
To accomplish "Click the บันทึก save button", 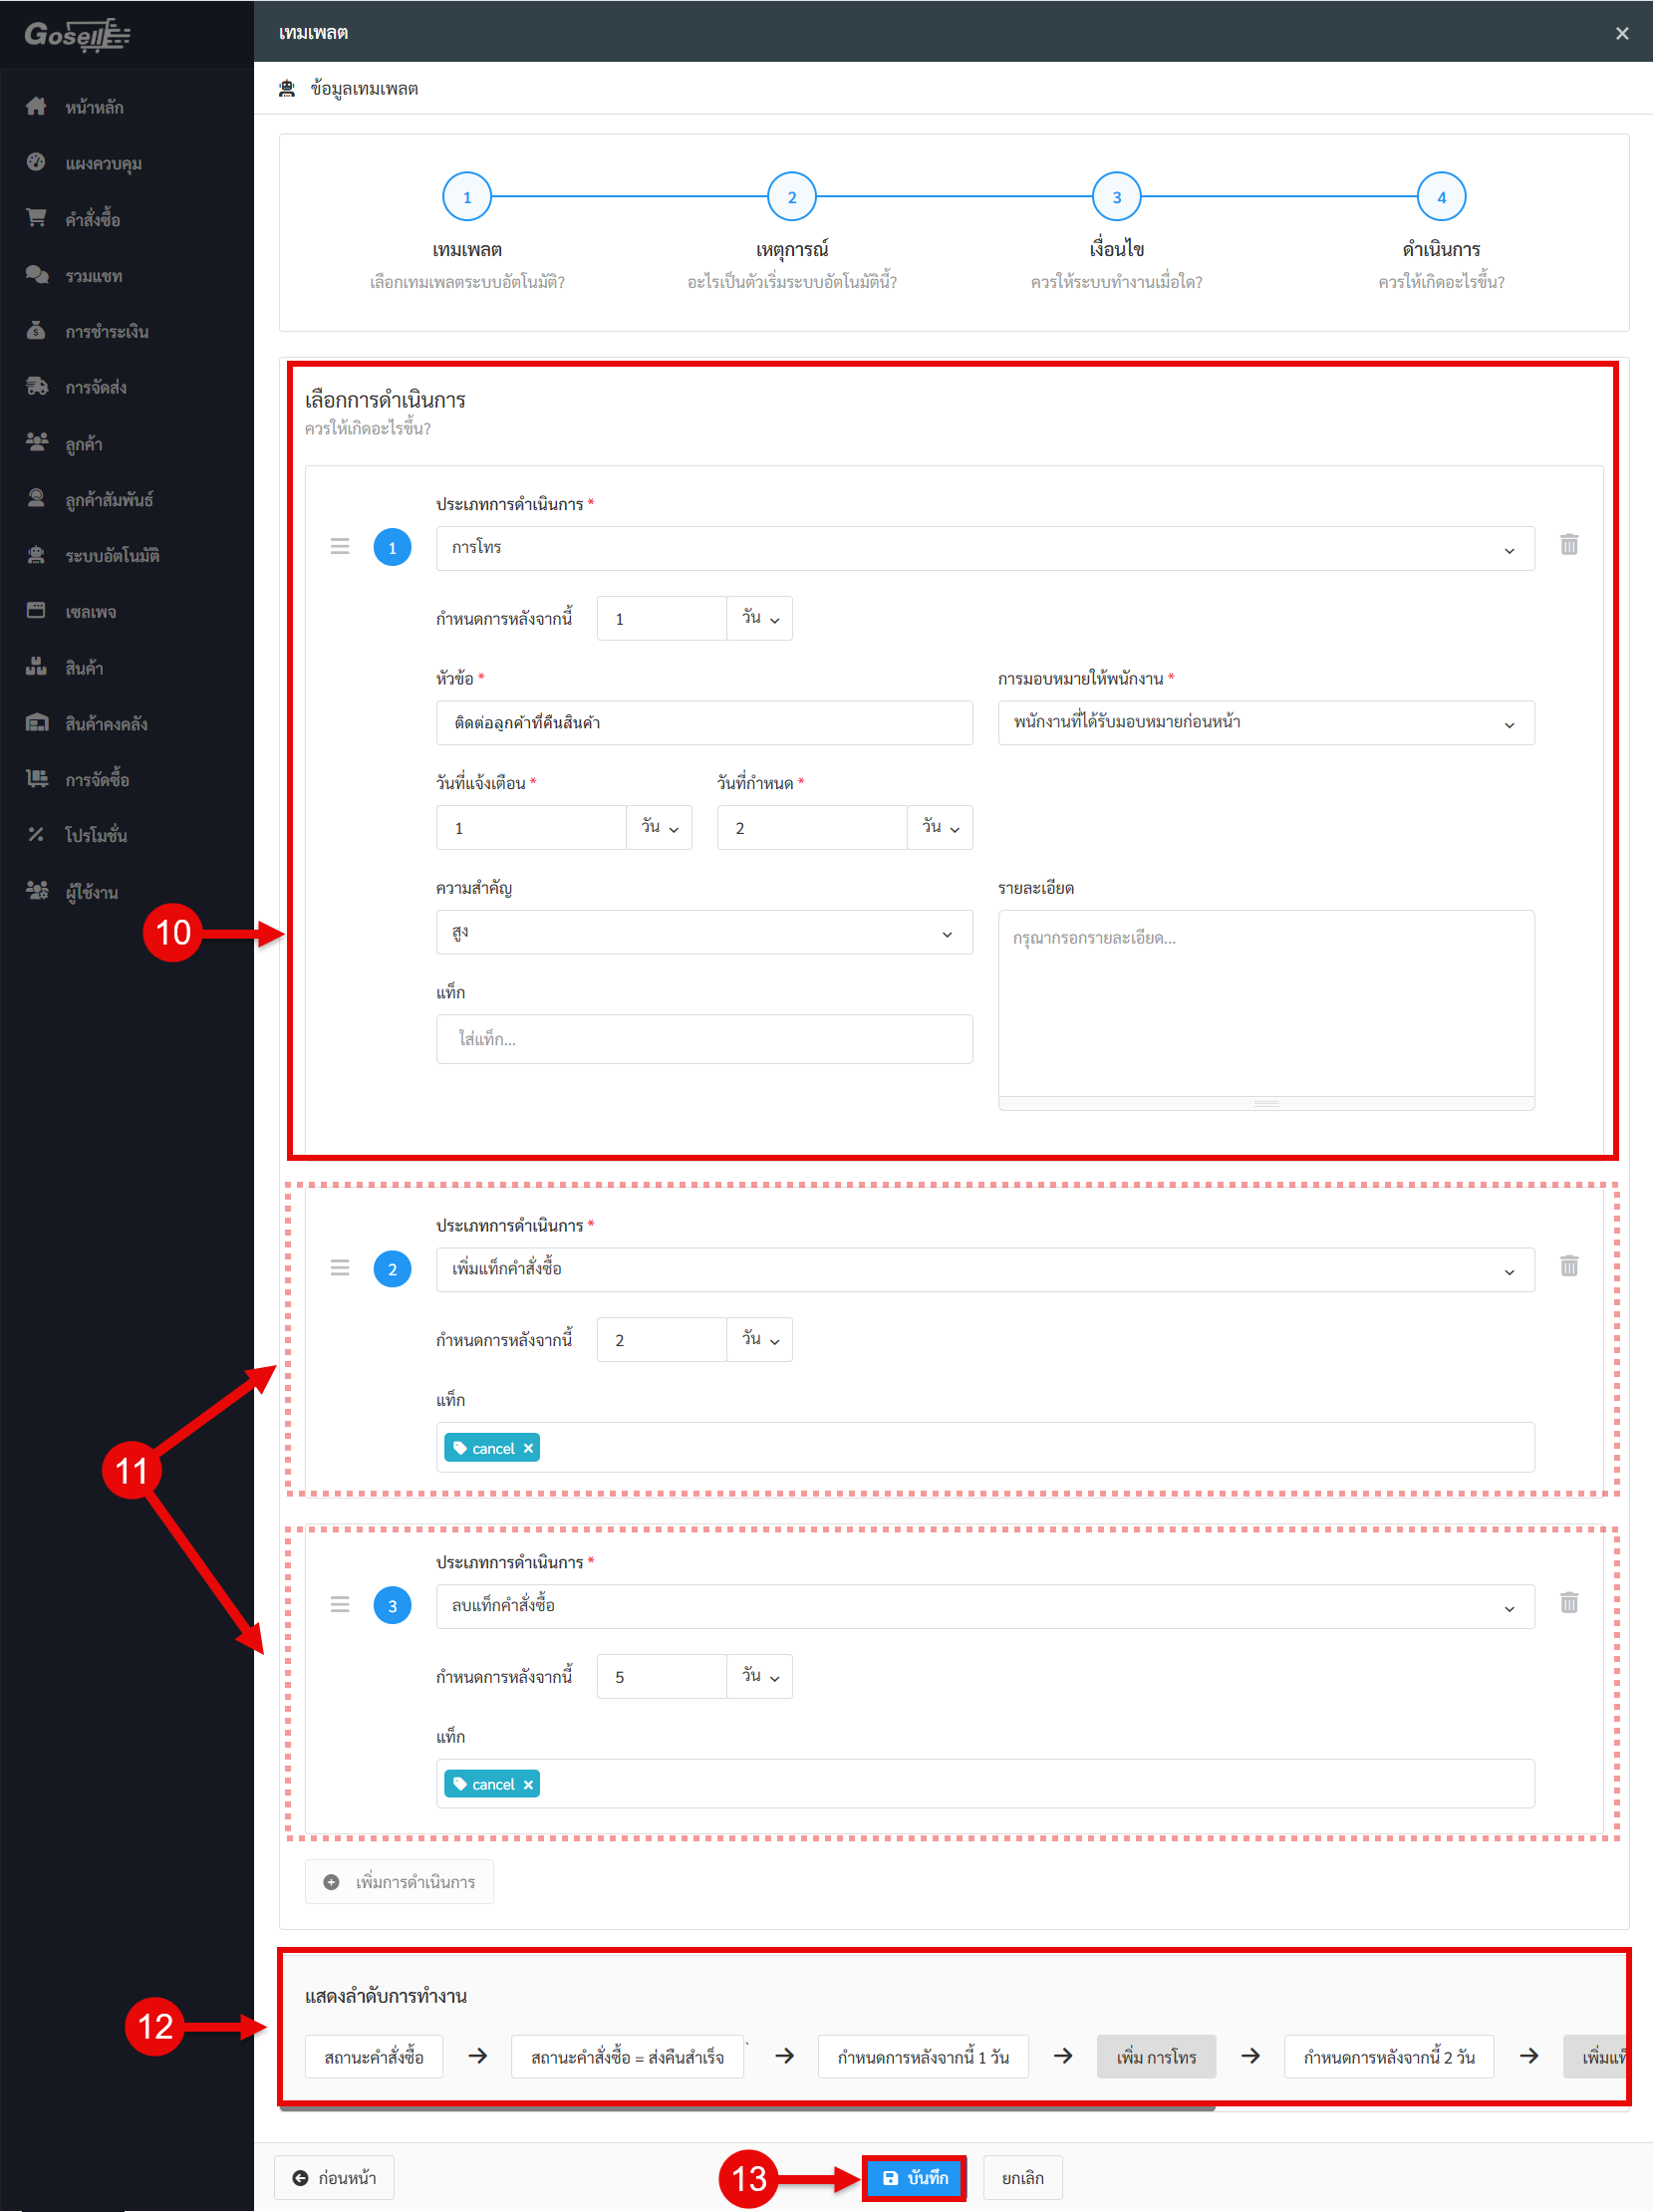I will pyautogui.click(x=914, y=2178).
